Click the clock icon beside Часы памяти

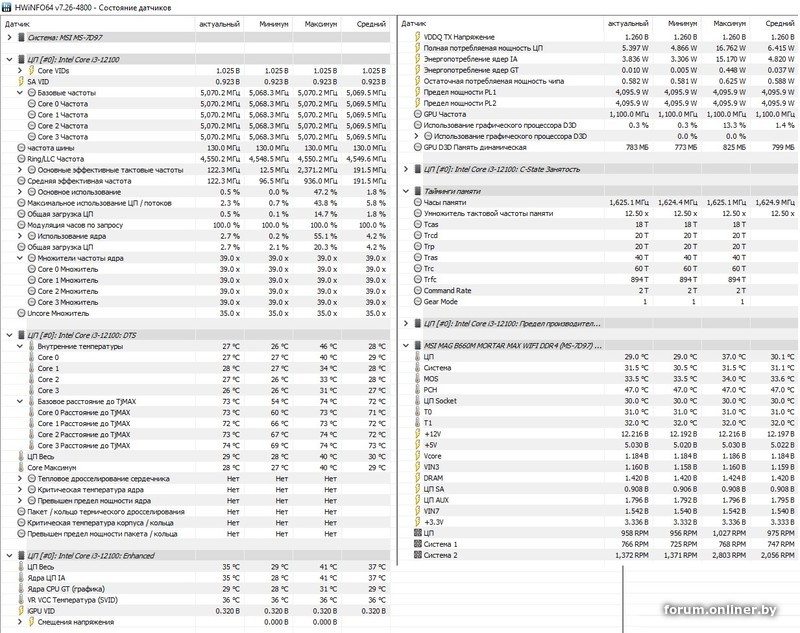pos(416,202)
